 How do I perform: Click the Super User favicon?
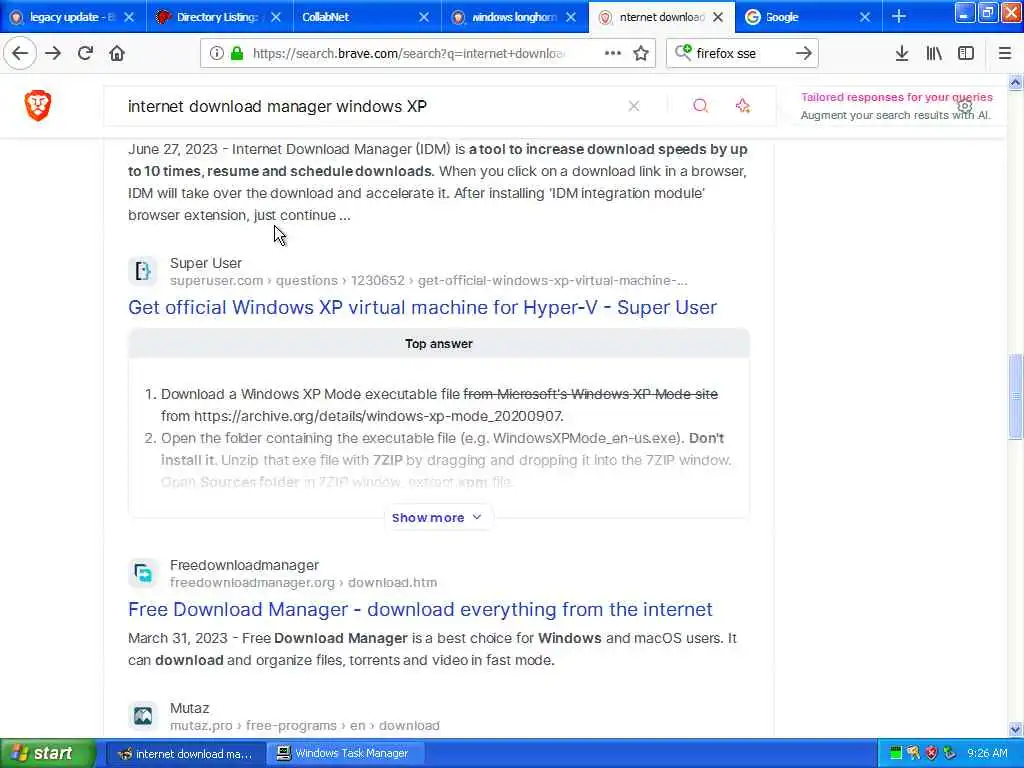click(x=142, y=271)
